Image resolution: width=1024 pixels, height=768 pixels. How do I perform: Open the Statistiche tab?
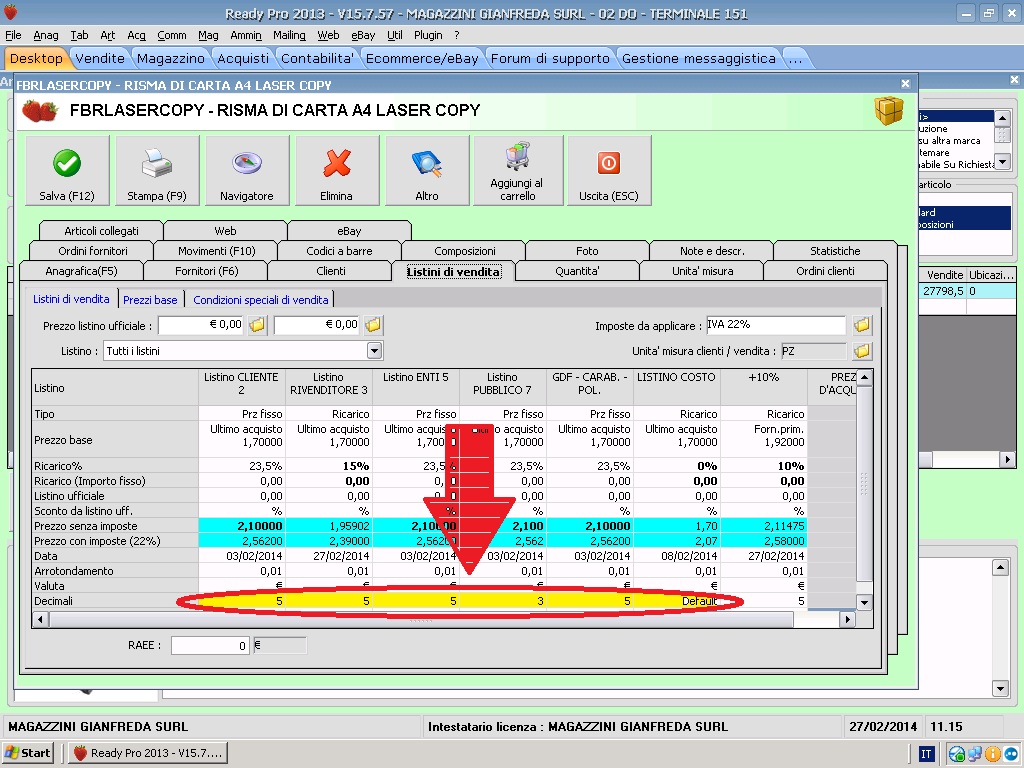tap(835, 251)
